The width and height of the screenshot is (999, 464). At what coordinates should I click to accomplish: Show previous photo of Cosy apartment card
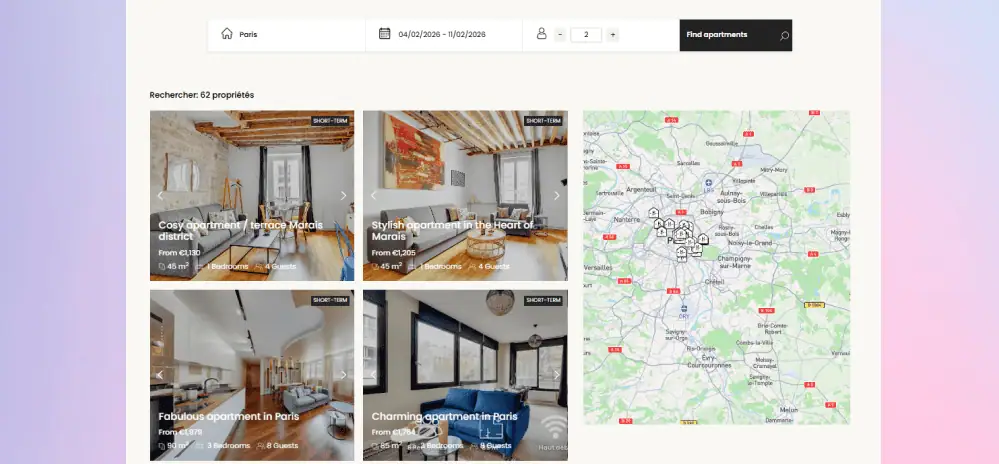tap(160, 196)
